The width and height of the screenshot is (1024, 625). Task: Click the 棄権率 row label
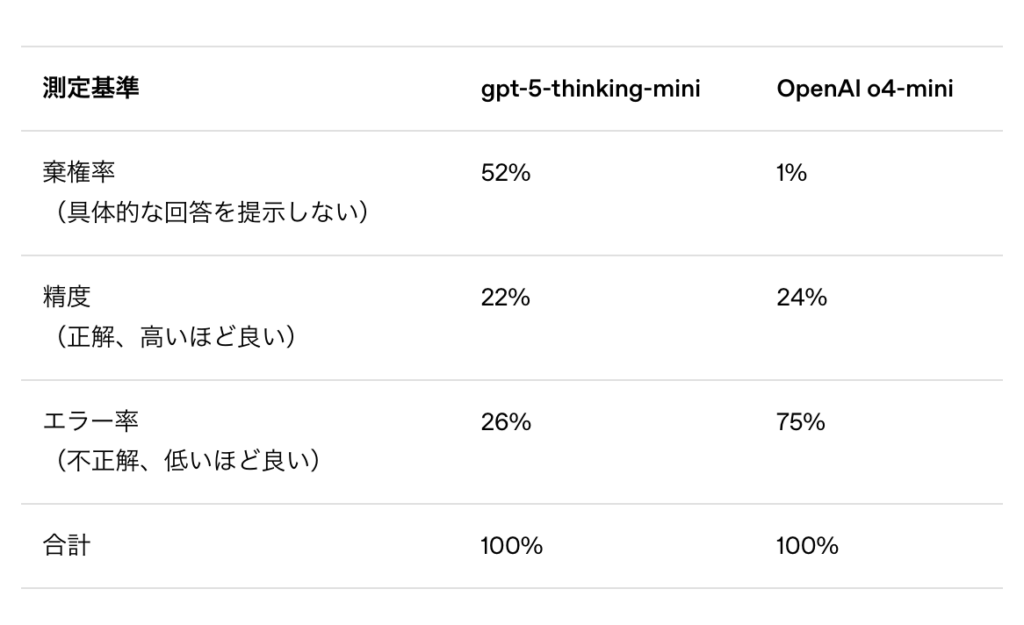(78, 172)
